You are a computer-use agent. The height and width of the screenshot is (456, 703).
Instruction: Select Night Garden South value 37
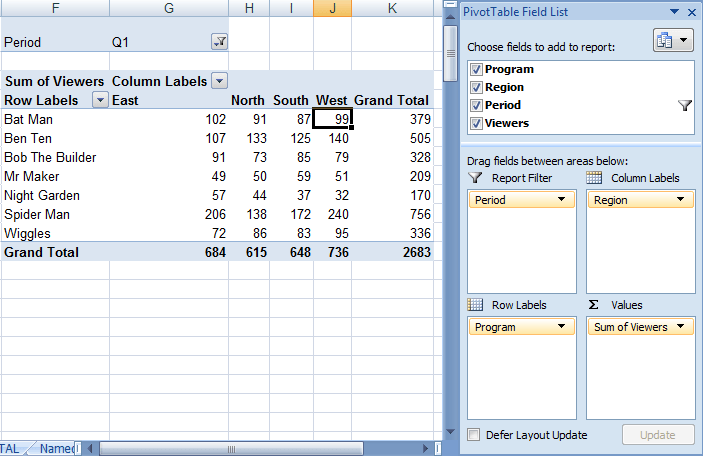tap(291, 195)
